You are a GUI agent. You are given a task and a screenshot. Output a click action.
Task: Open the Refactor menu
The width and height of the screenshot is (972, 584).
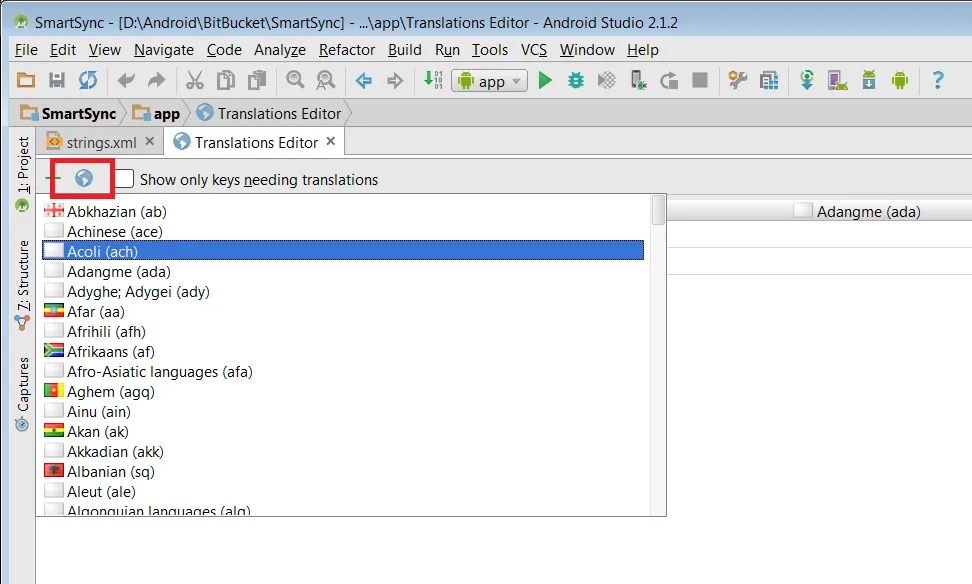coord(347,50)
